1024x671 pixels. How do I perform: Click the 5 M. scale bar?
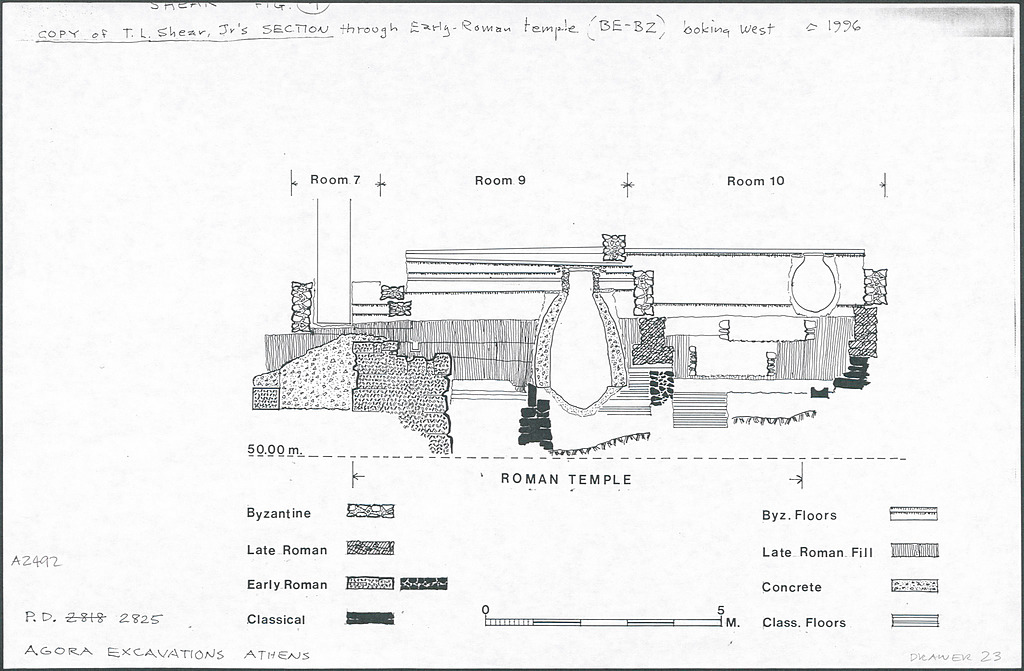pyautogui.click(x=603, y=621)
